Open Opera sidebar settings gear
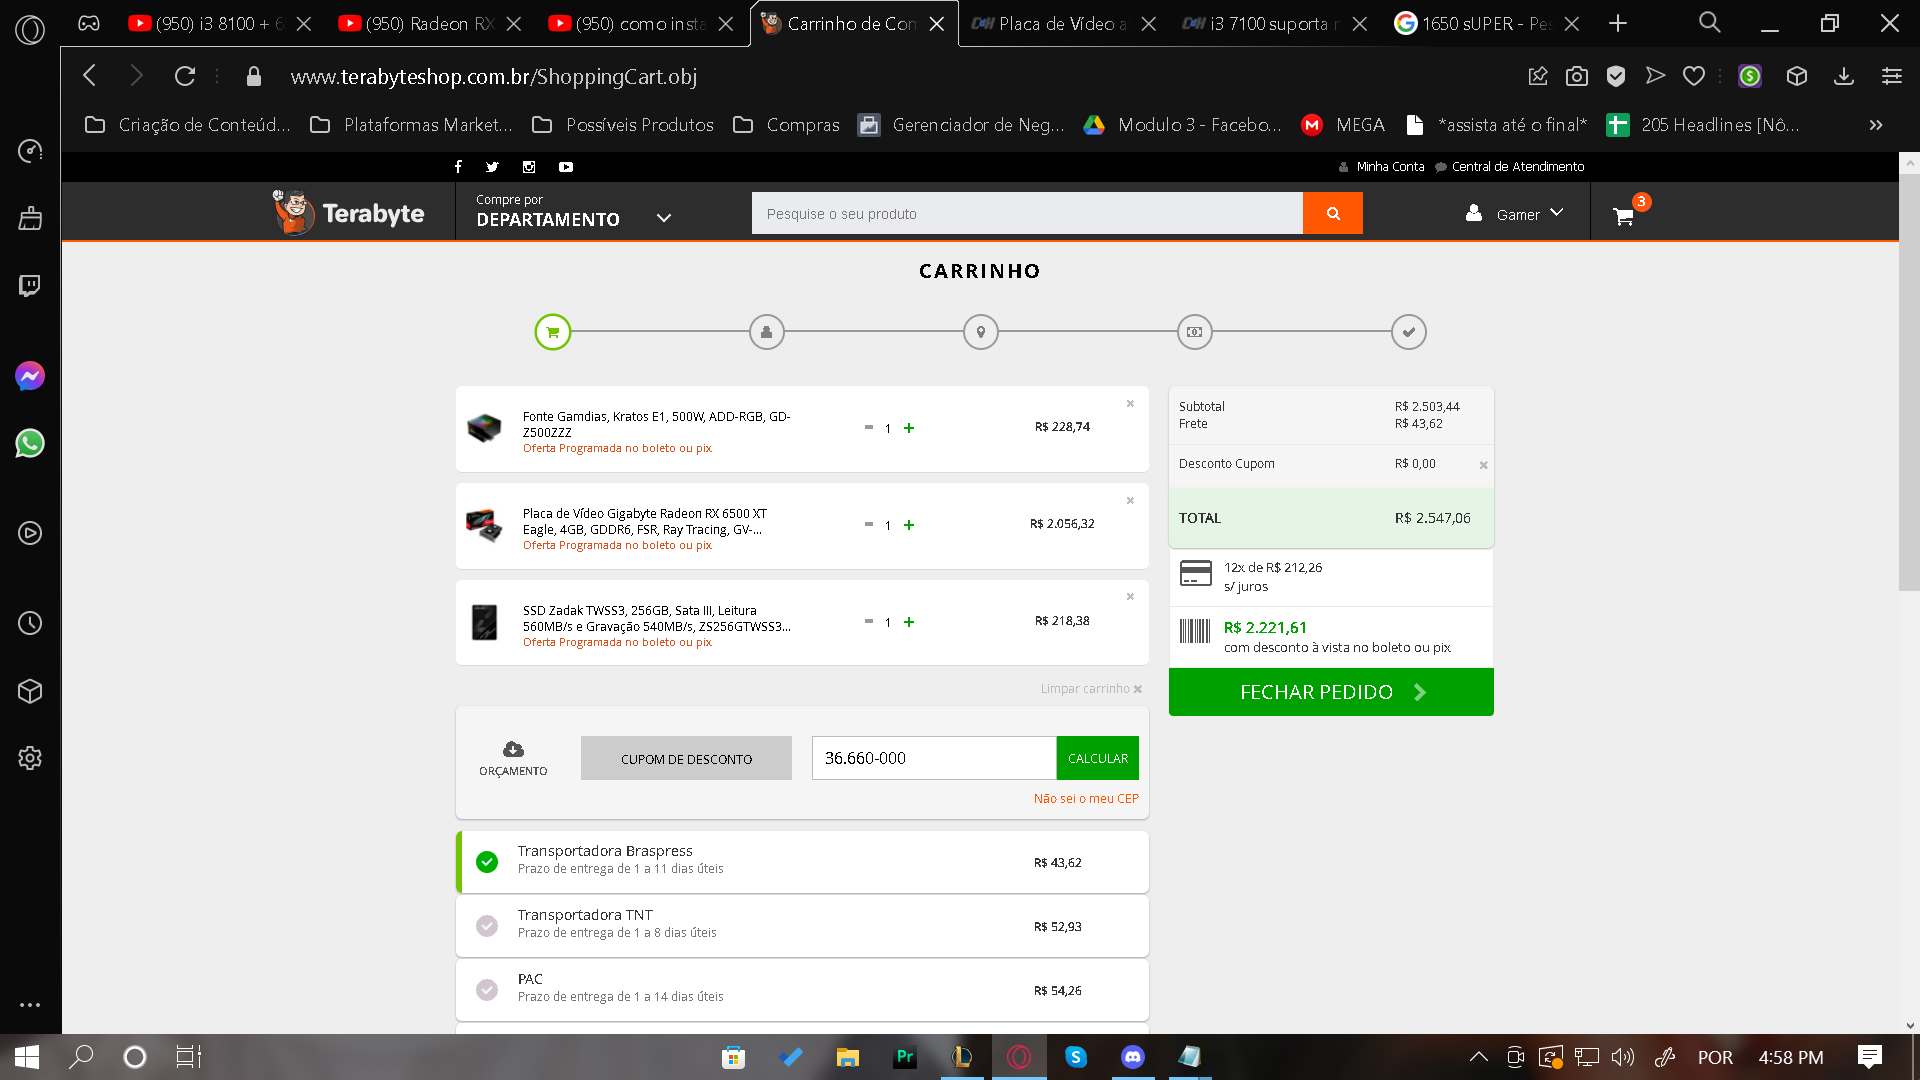Image resolution: width=1920 pixels, height=1080 pixels. (x=30, y=758)
